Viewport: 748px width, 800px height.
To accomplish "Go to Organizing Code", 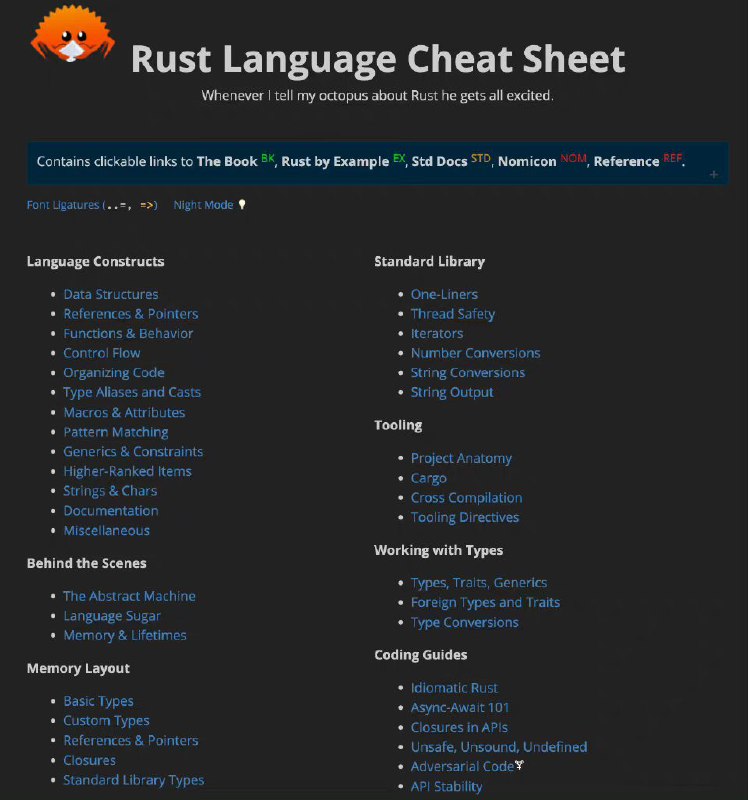I will pyautogui.click(x=114, y=373).
